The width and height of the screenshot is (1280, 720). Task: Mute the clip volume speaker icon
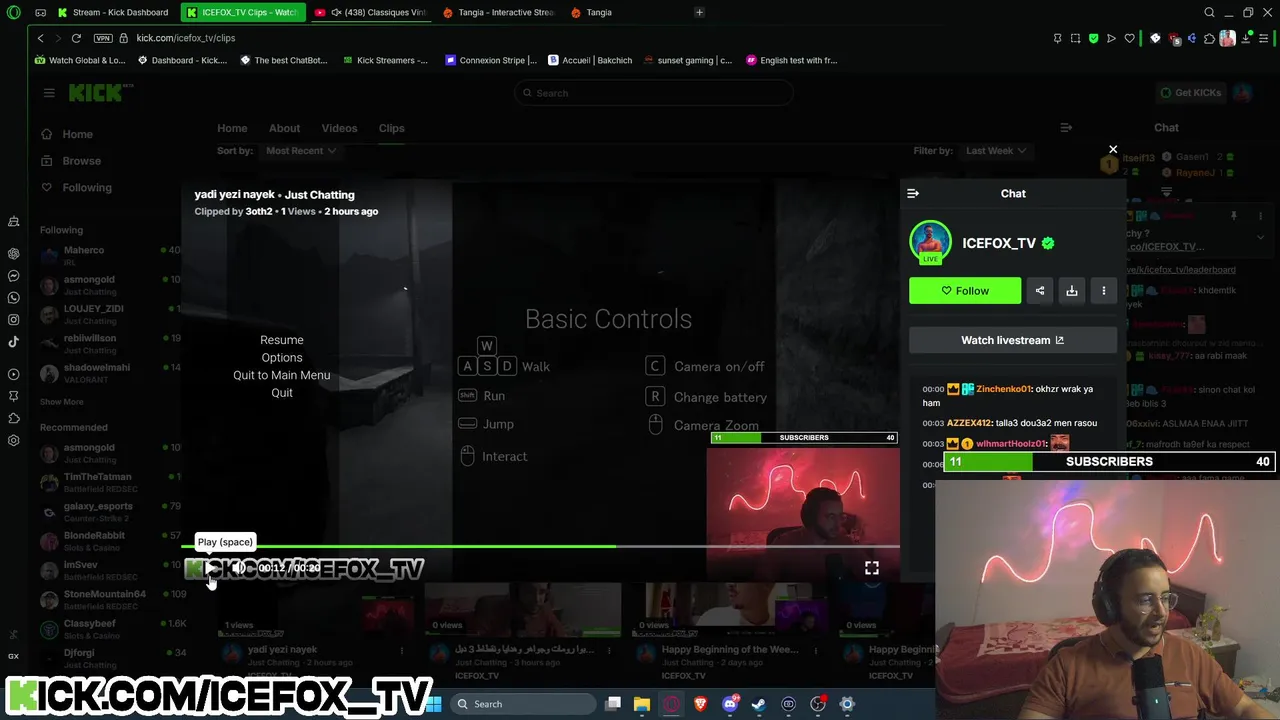click(239, 568)
